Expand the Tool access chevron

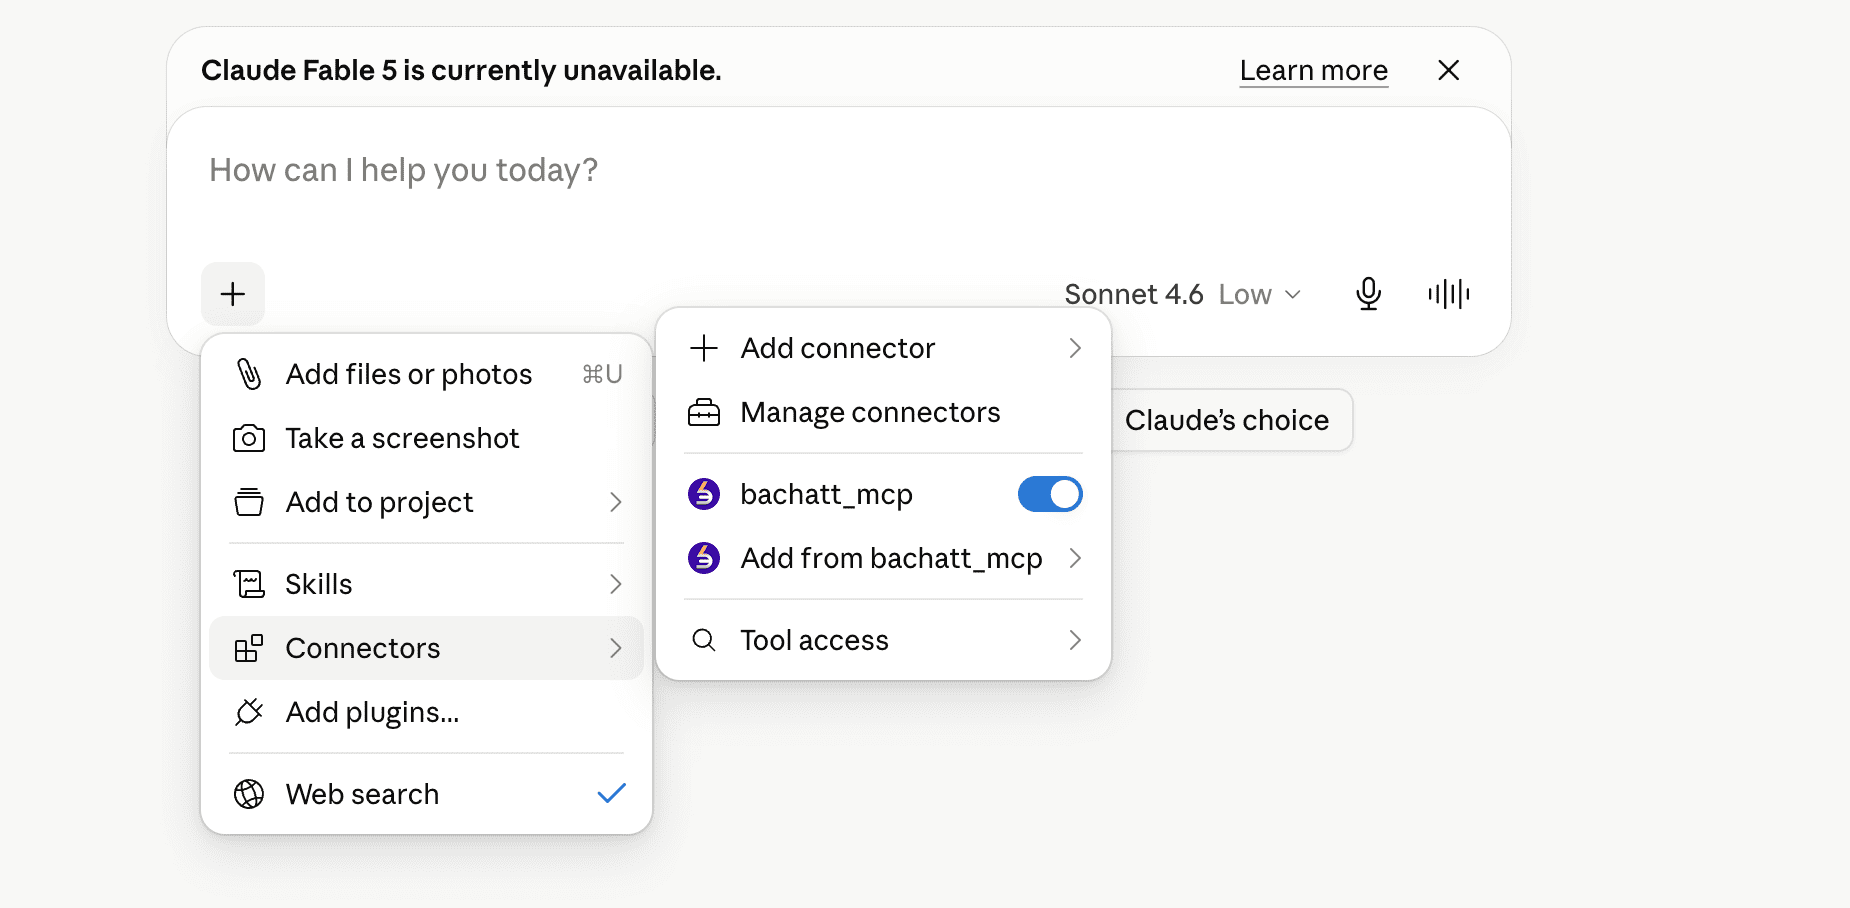click(x=1075, y=640)
